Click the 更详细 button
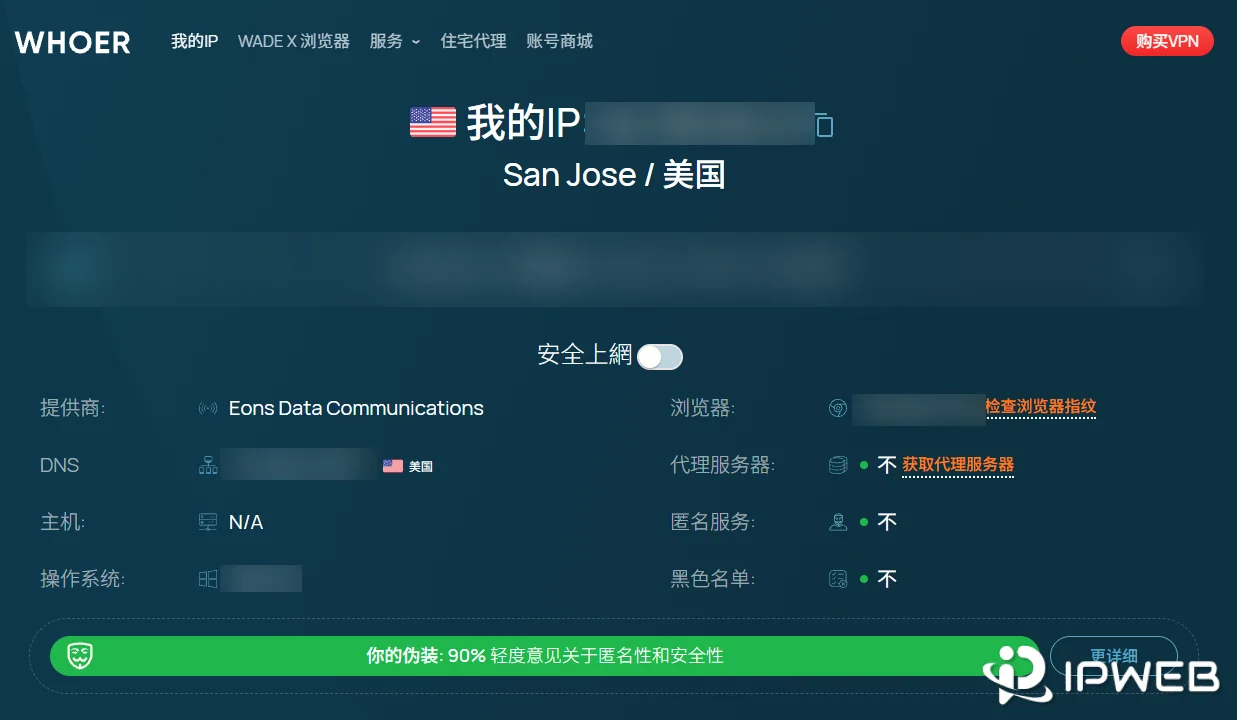Screen dimensions: 1237x720 tap(1114, 656)
